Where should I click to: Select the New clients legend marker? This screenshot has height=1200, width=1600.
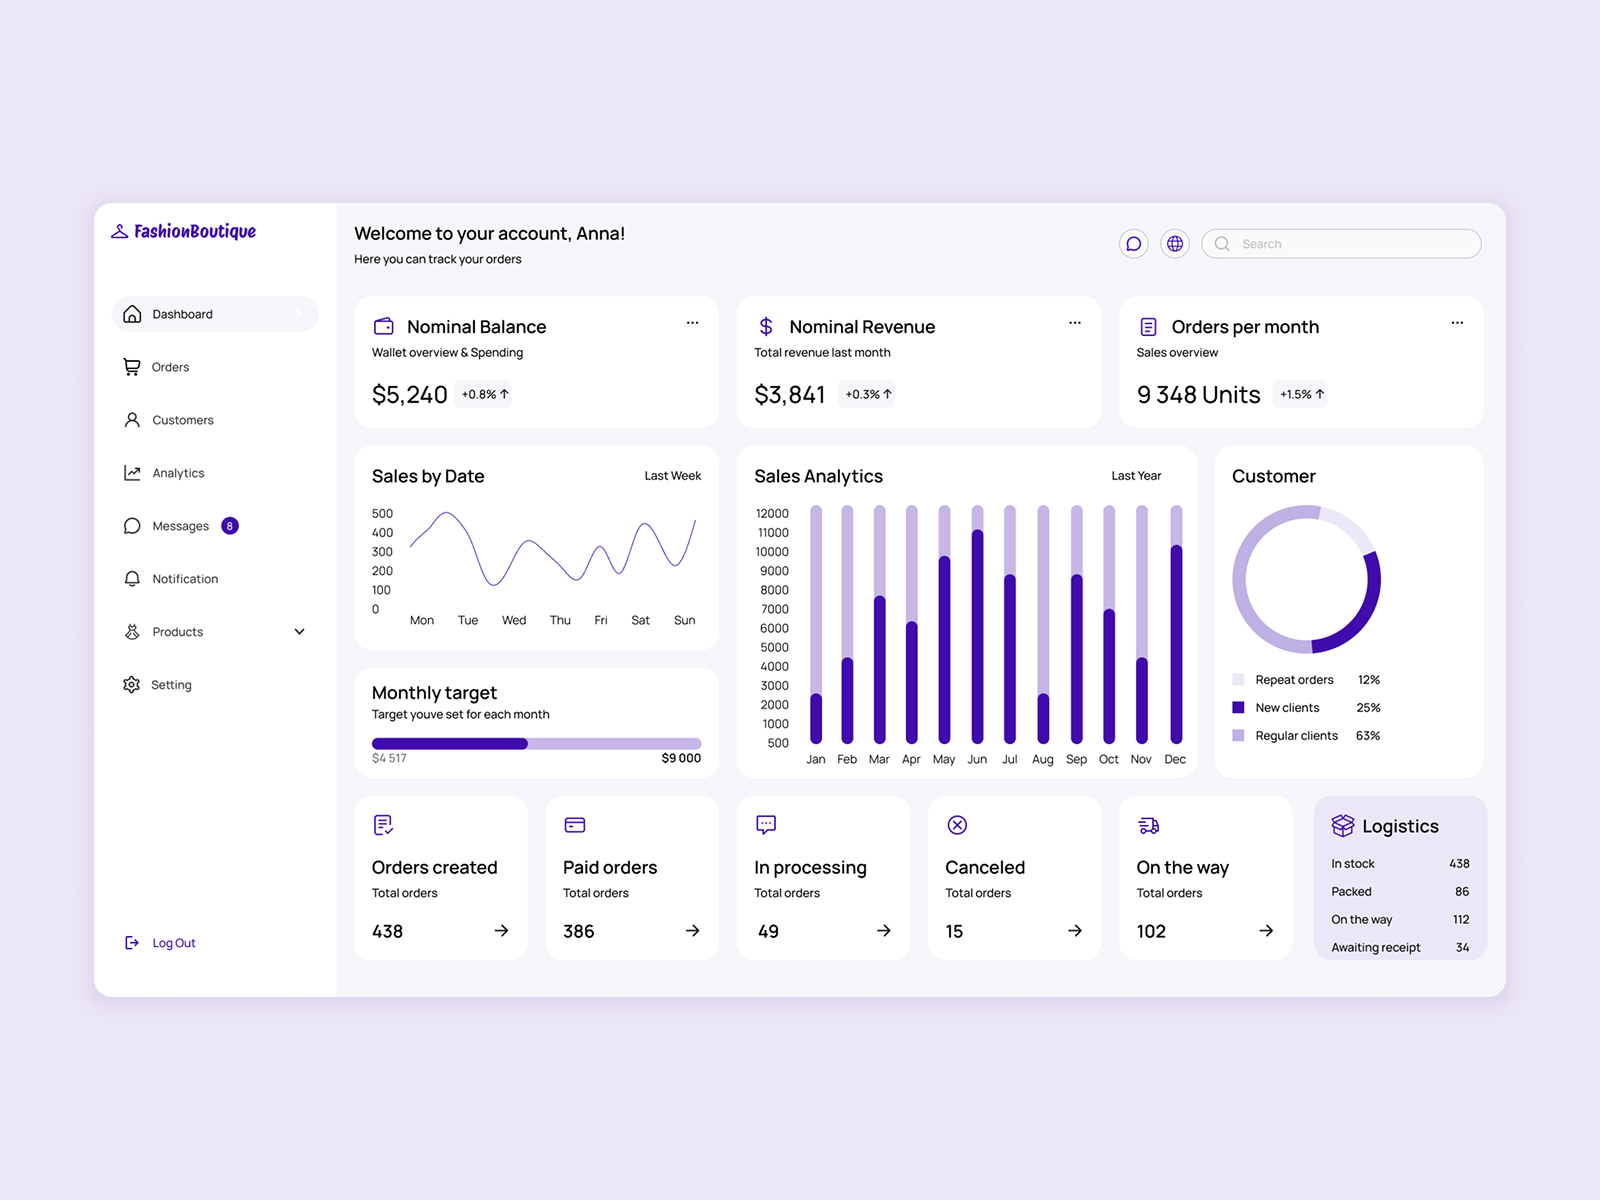coord(1238,707)
